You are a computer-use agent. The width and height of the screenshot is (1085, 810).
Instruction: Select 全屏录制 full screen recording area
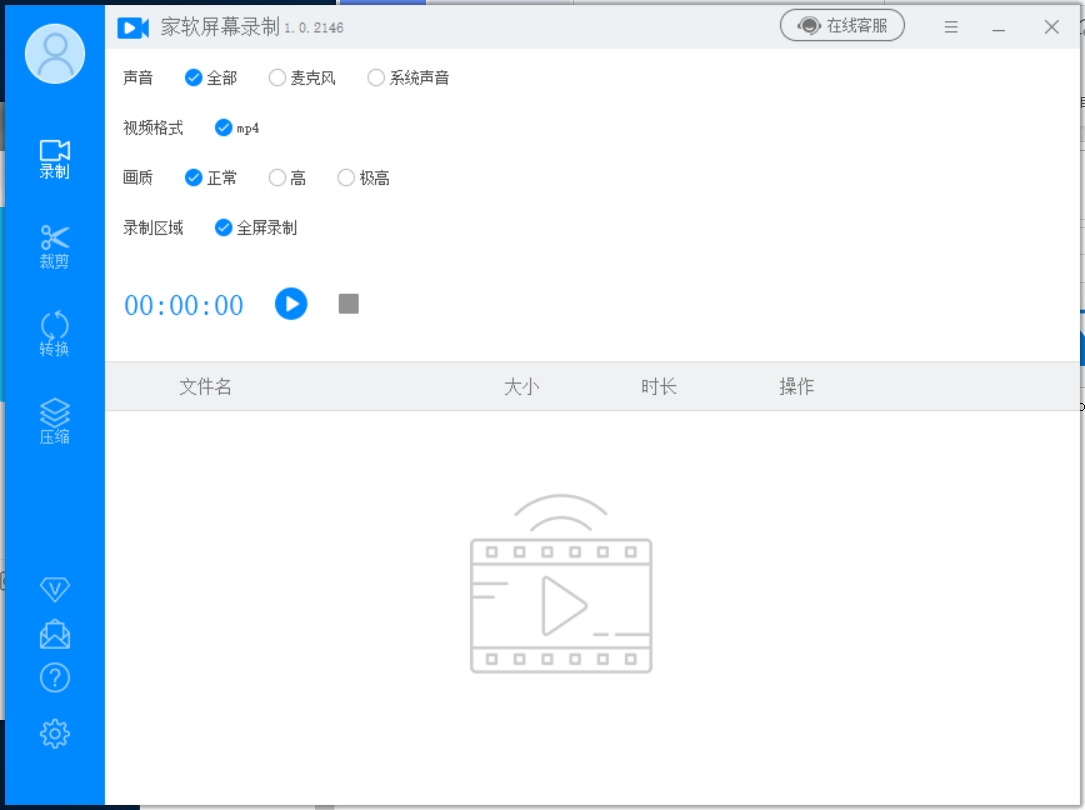click(x=224, y=228)
